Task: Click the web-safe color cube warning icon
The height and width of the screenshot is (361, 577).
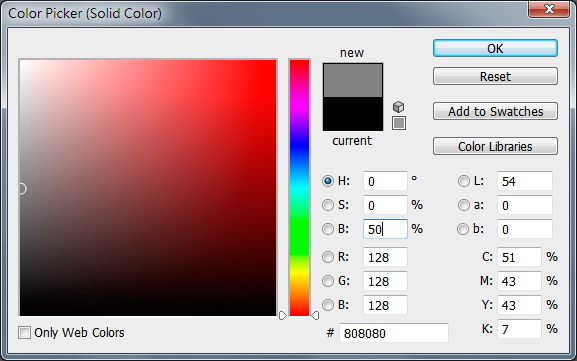Action: click(x=399, y=107)
